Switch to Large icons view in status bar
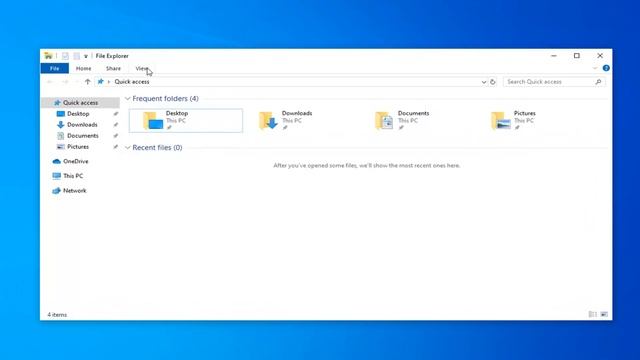 pos(604,314)
